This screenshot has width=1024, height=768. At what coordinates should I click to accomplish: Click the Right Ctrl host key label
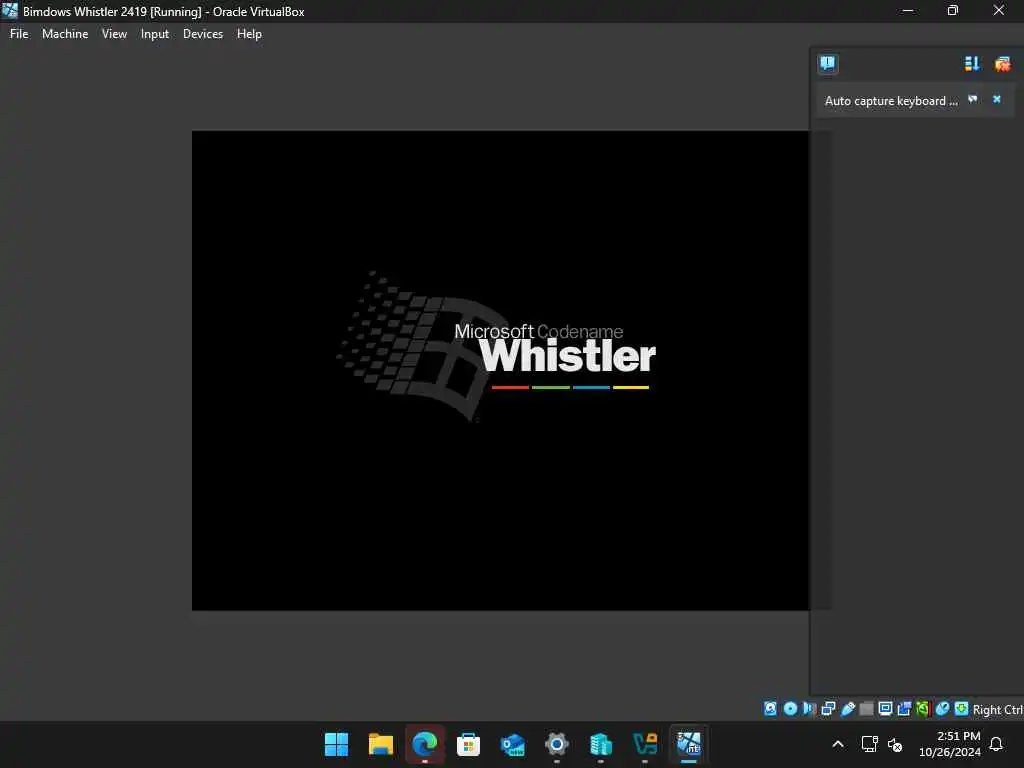(998, 709)
